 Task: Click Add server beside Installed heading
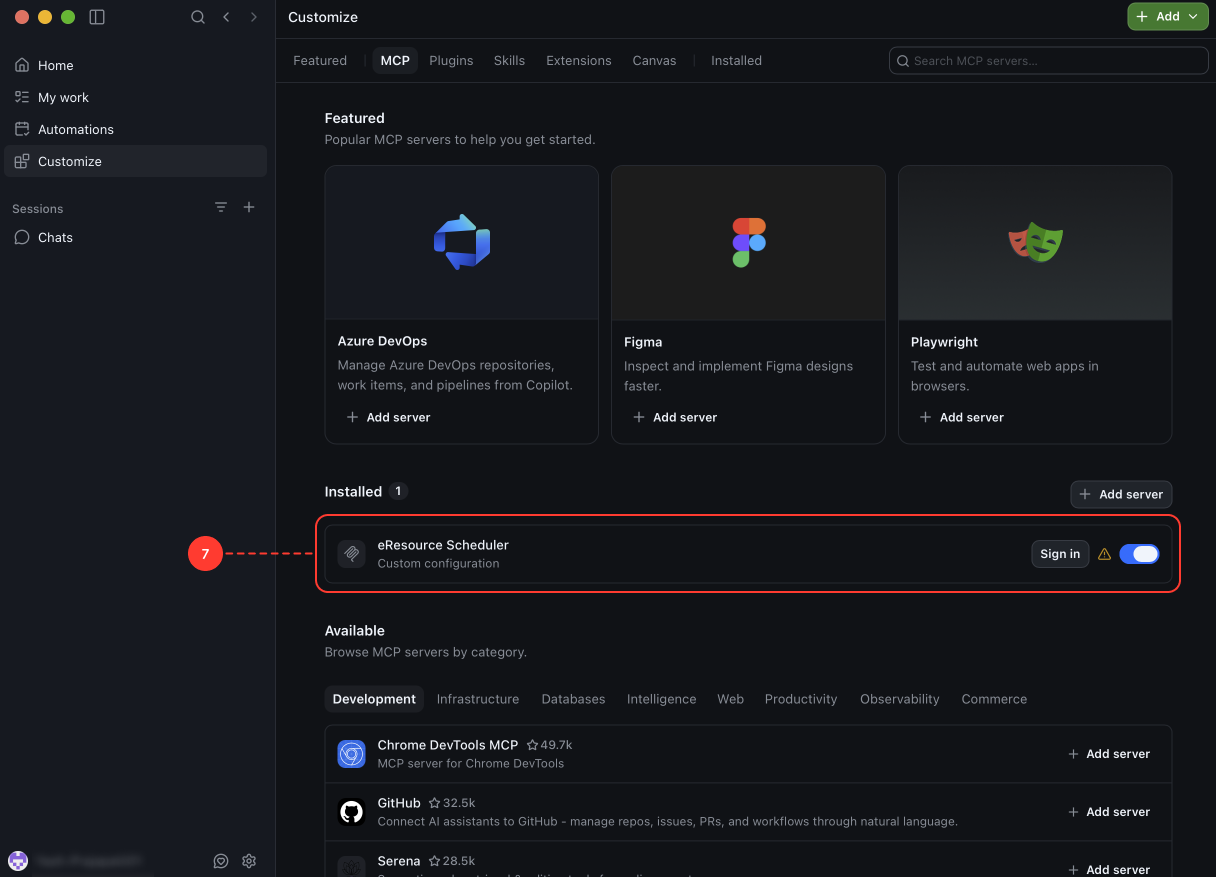1121,494
